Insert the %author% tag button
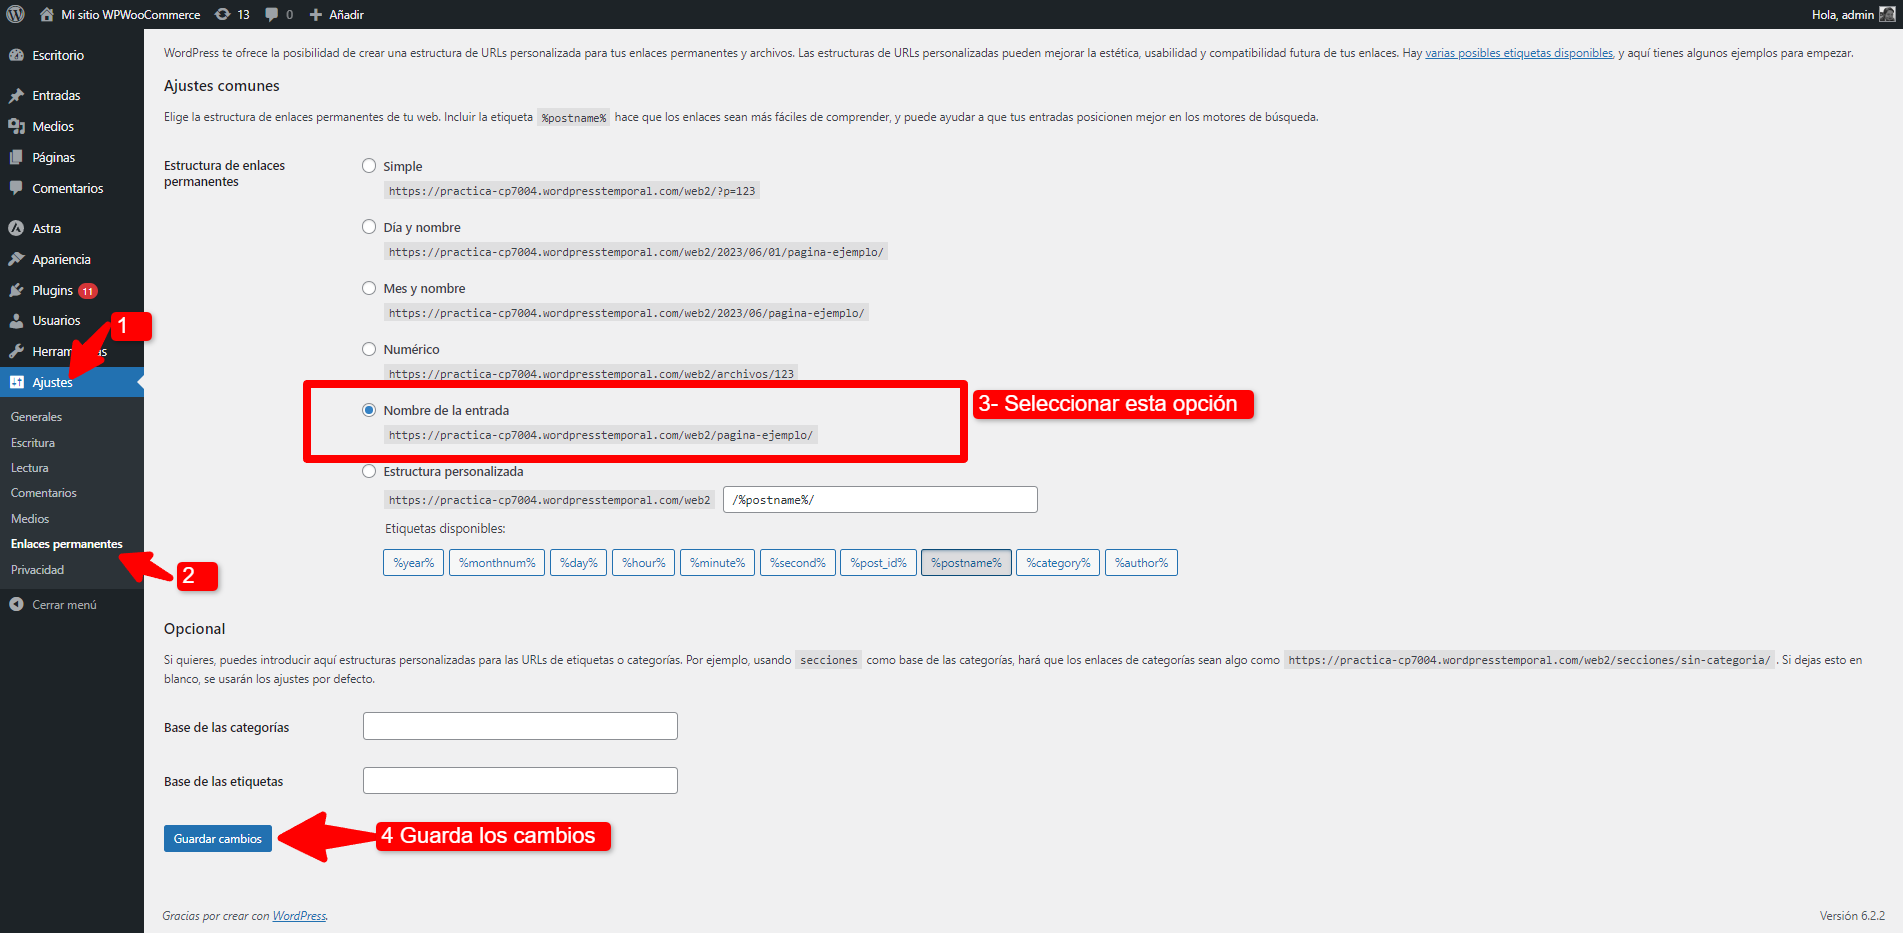1903x933 pixels. pos(1141,563)
